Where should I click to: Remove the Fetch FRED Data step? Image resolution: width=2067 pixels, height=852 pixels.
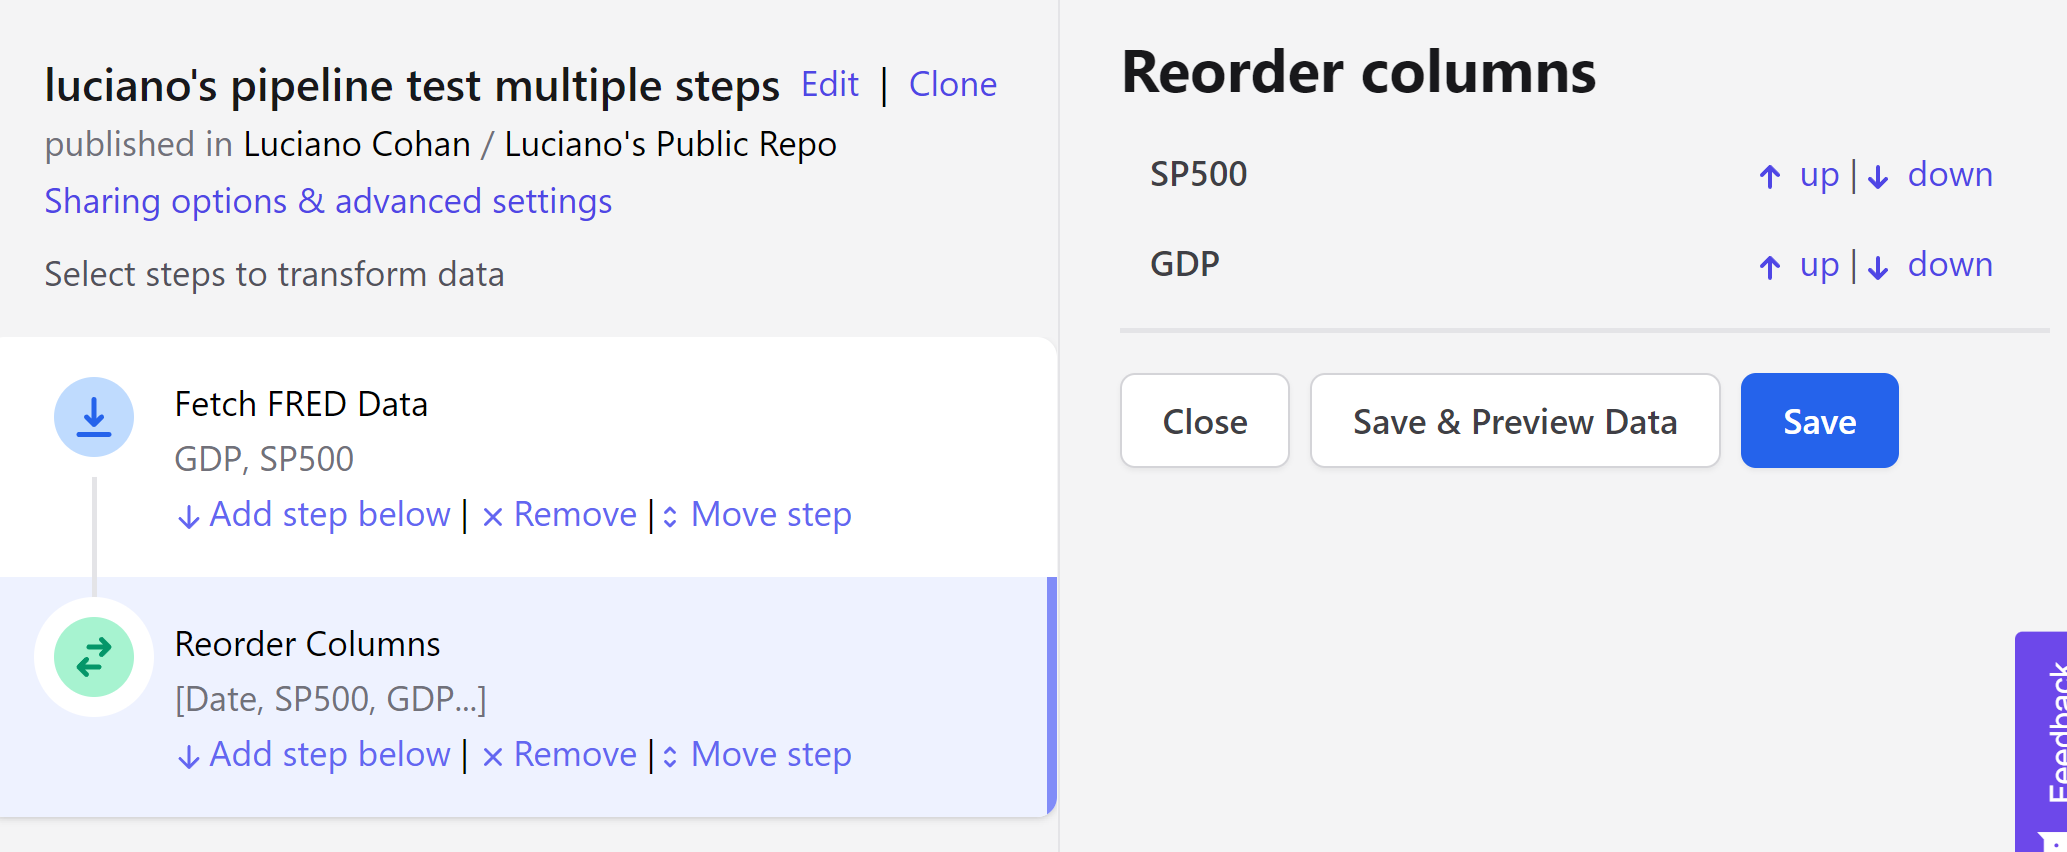[560, 515]
